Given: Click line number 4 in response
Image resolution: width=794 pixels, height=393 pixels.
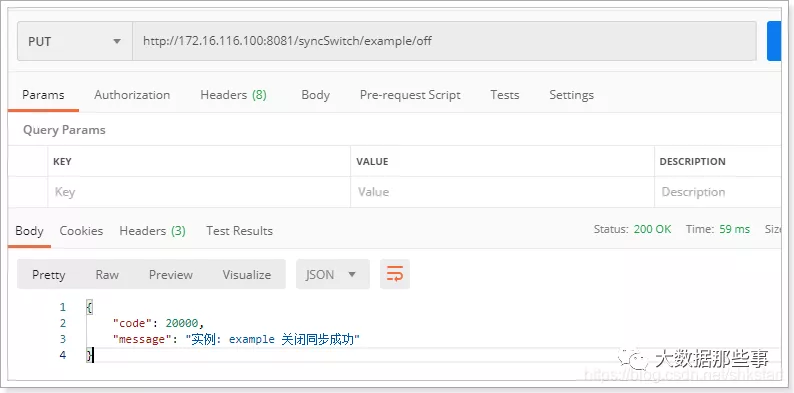Looking at the screenshot, I should [63, 356].
